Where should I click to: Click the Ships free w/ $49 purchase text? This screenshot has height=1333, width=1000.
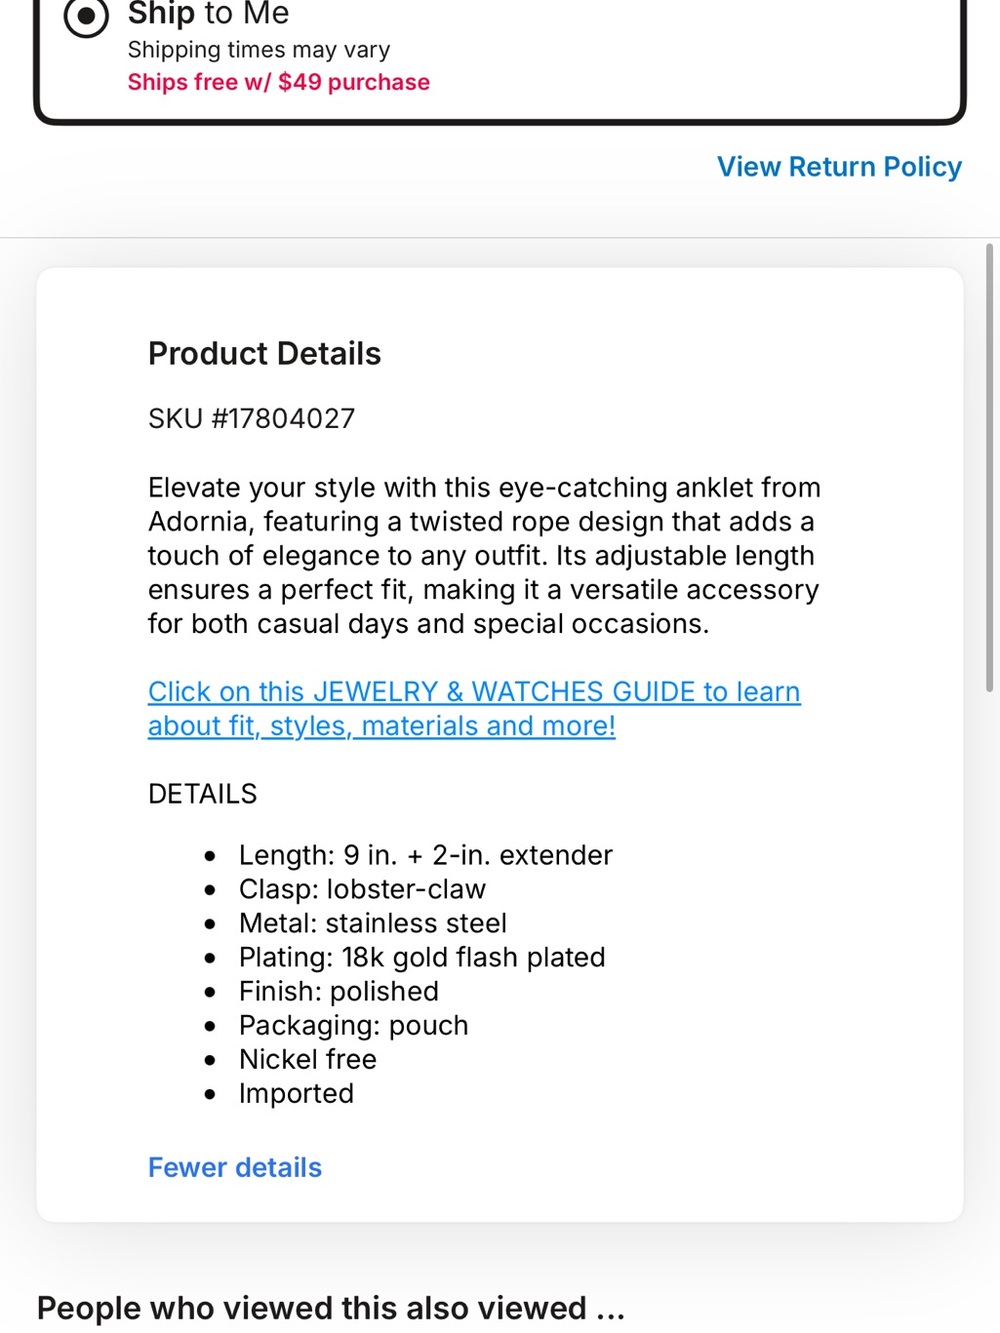(278, 82)
